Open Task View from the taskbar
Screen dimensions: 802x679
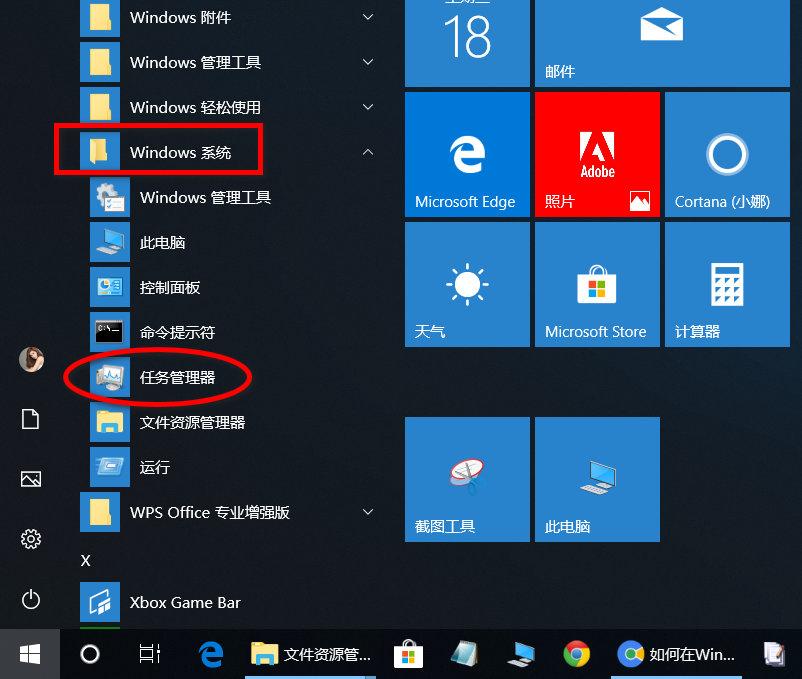147,654
